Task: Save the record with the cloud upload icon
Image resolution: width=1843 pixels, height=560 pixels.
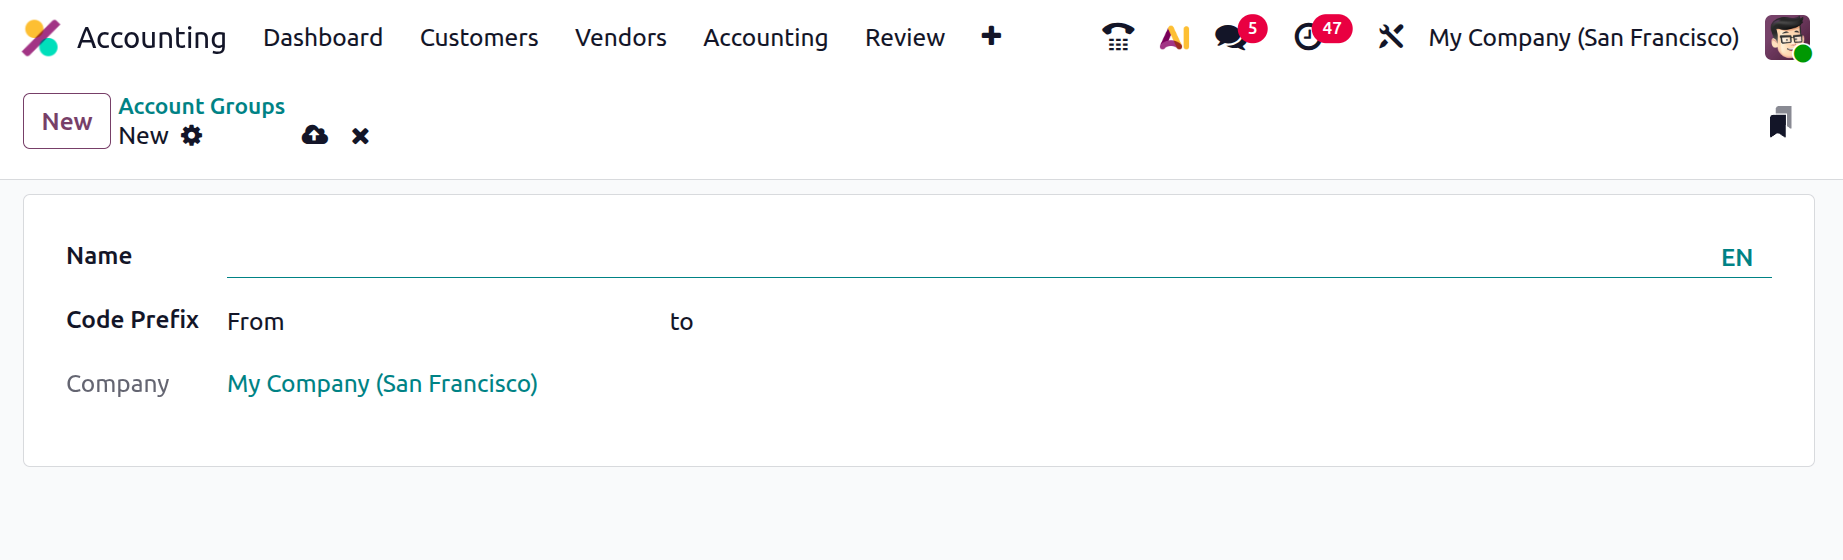Action: [315, 135]
